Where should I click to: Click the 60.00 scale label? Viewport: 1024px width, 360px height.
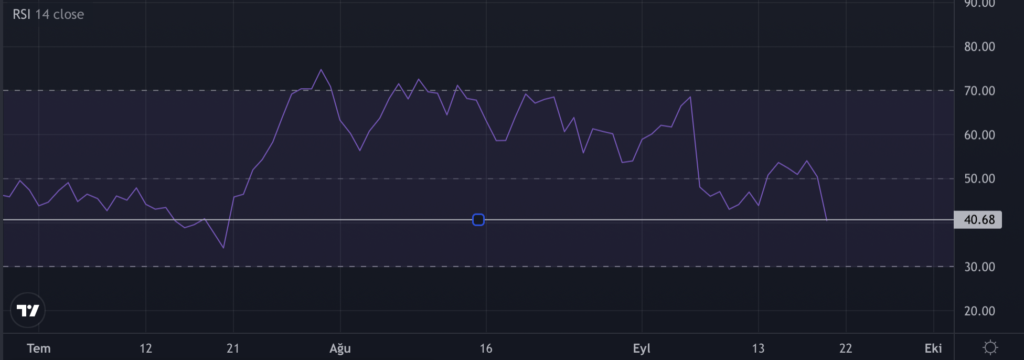979,135
